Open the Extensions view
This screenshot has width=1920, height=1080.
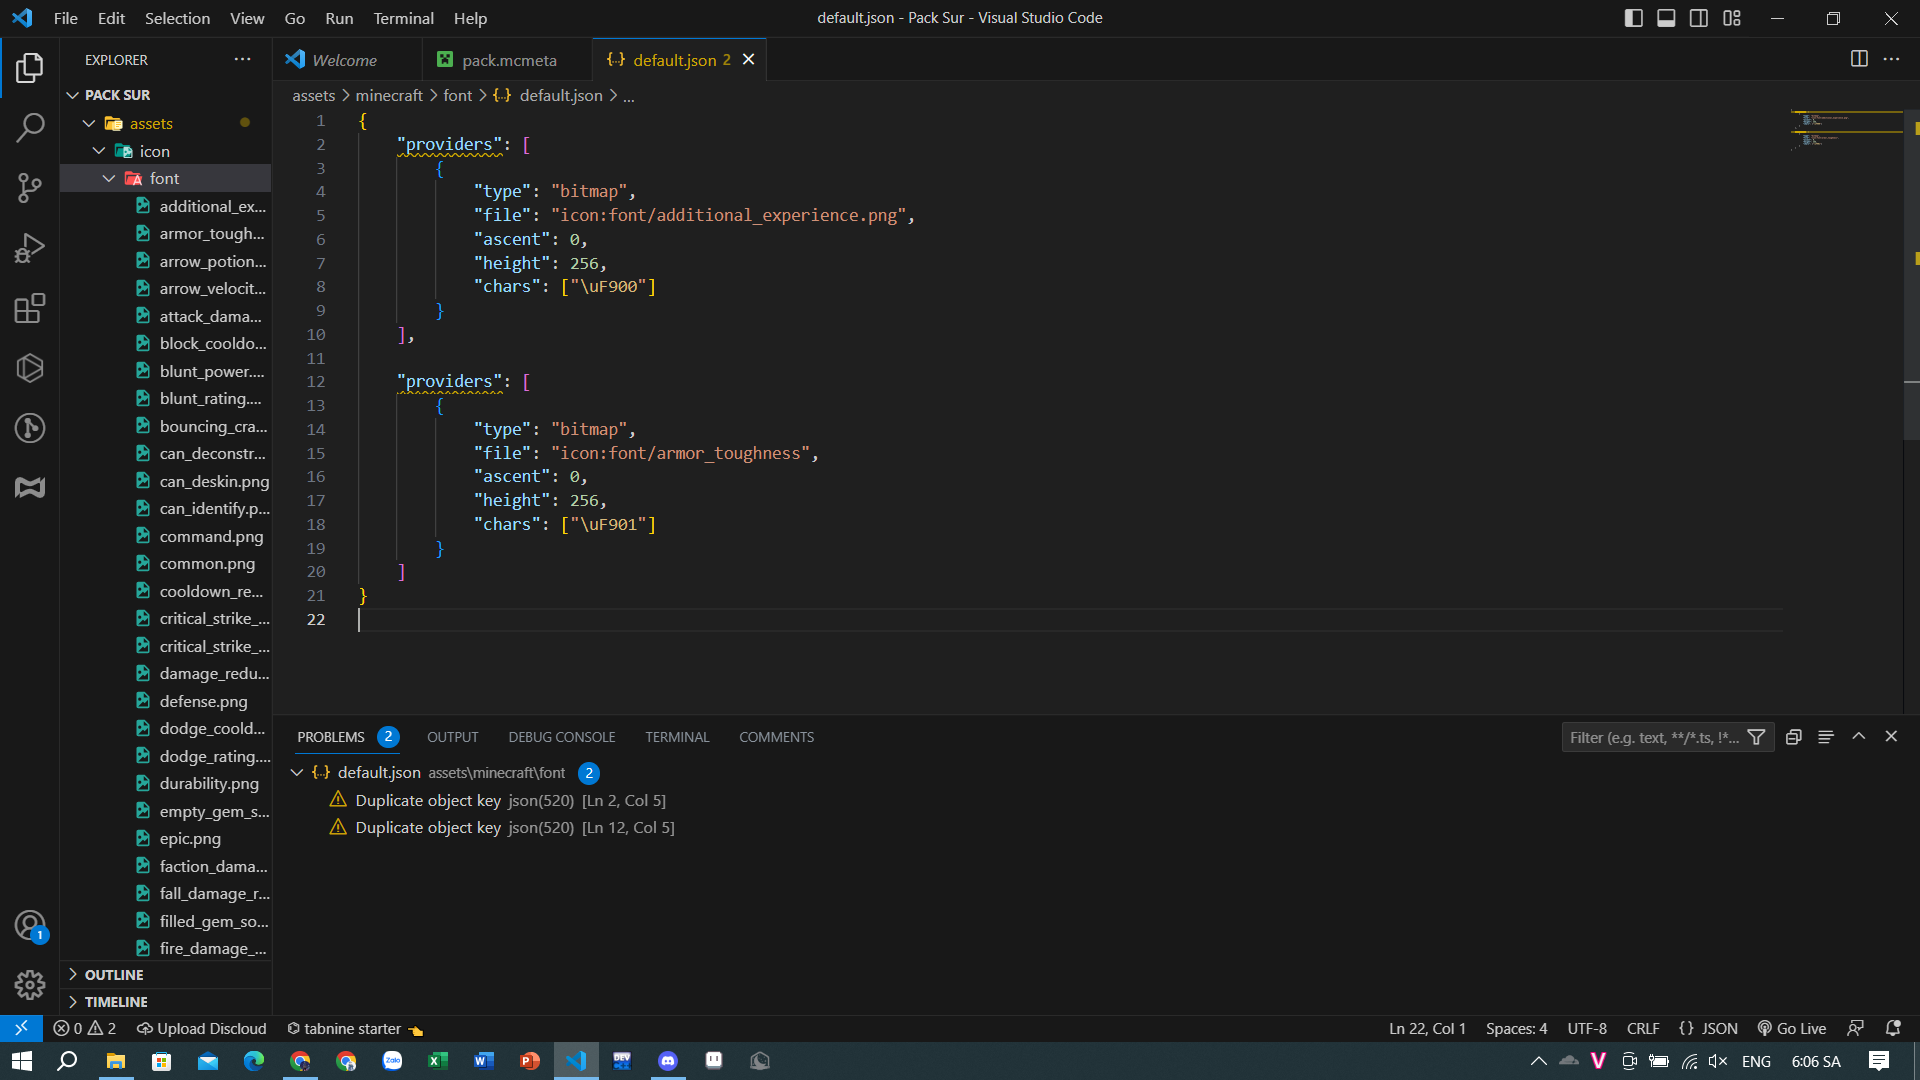click(x=30, y=308)
